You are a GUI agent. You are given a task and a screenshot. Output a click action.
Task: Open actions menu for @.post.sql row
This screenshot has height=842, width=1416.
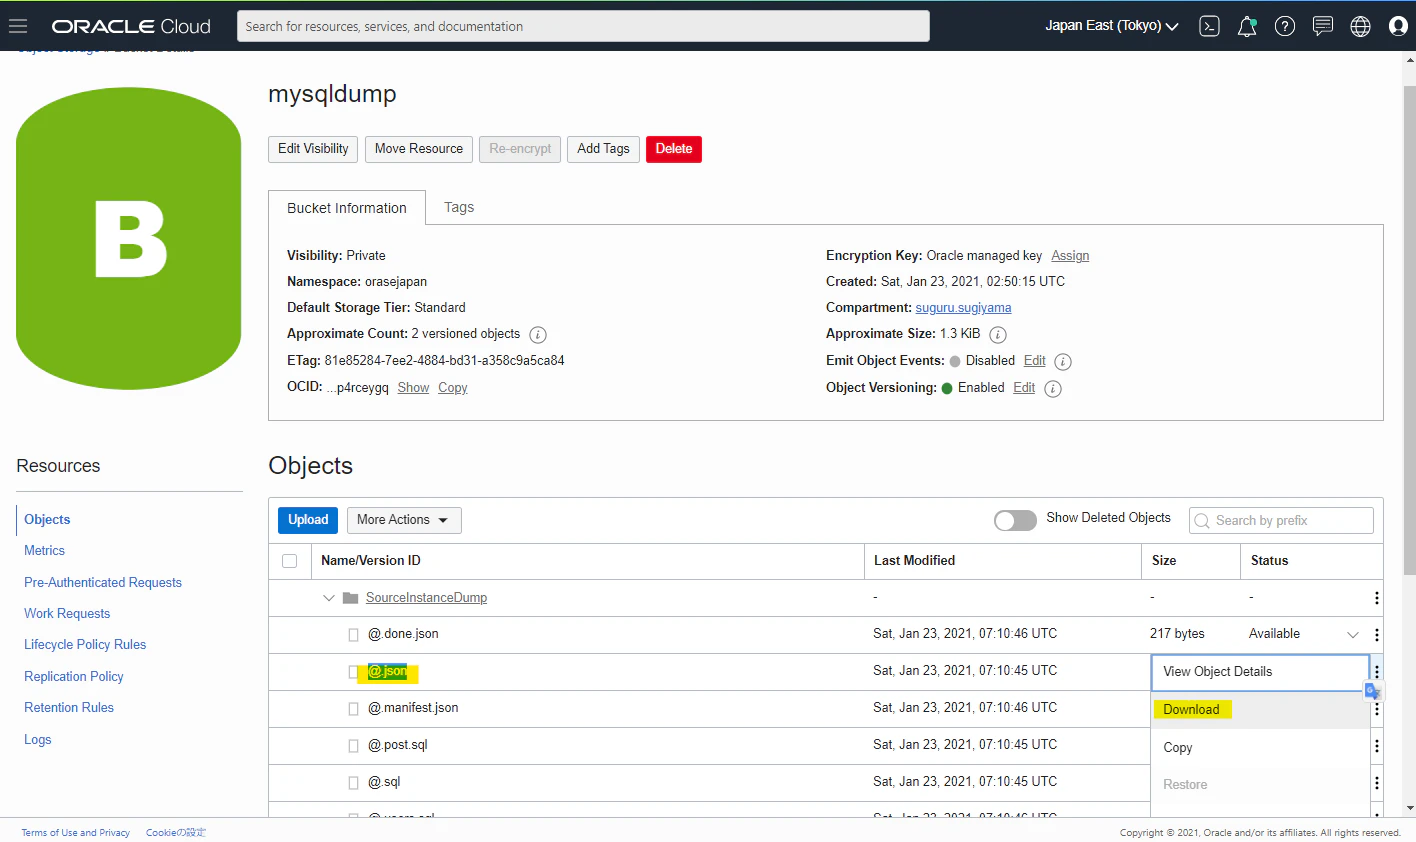coord(1376,746)
